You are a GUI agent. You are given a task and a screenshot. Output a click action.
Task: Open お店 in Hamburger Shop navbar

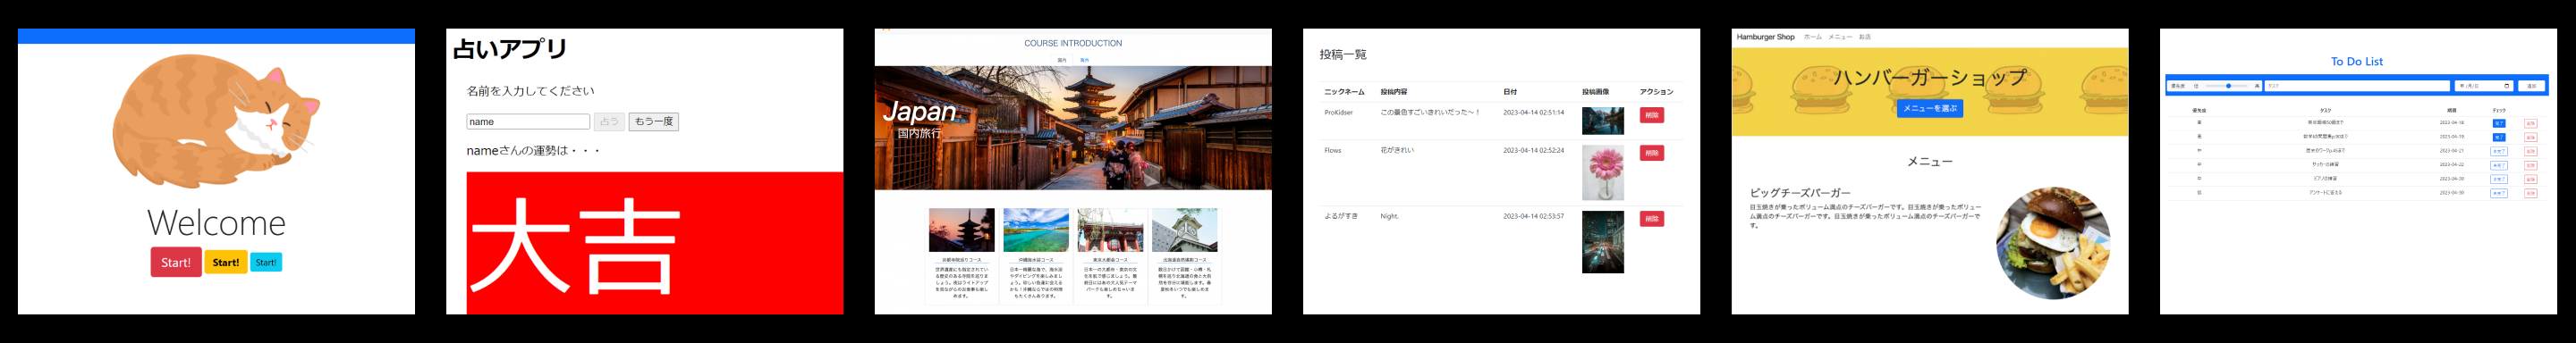(1865, 37)
